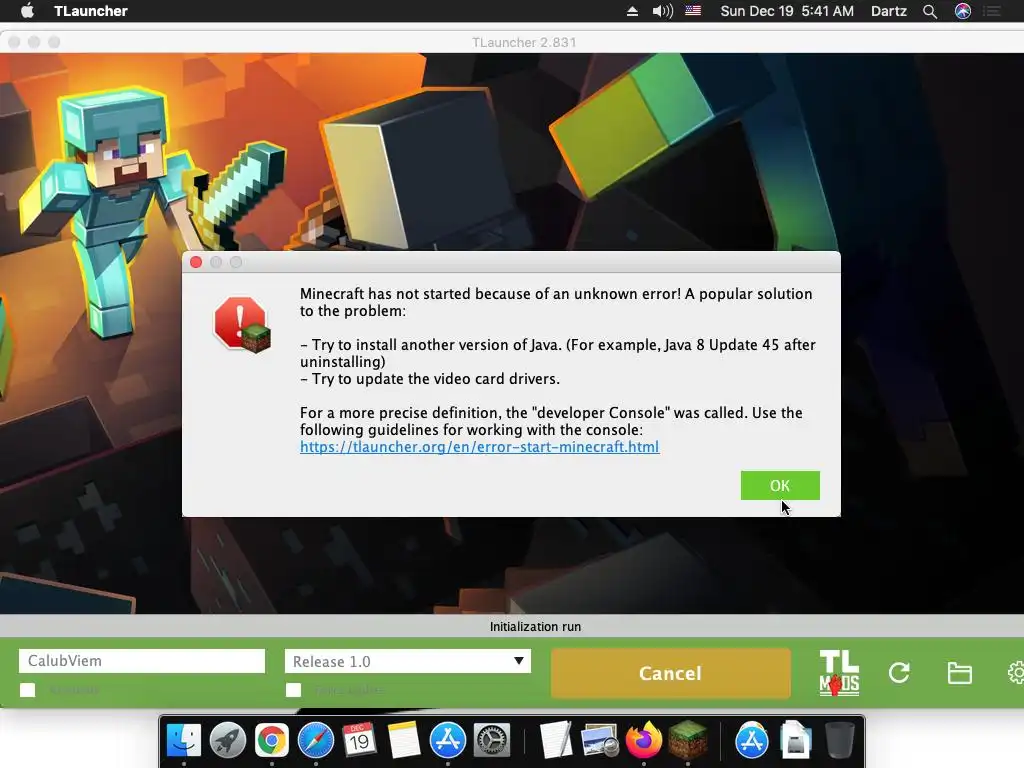Image resolution: width=1024 pixels, height=768 pixels.
Task: Open Notification Center from the menu bar
Action: (x=992, y=11)
